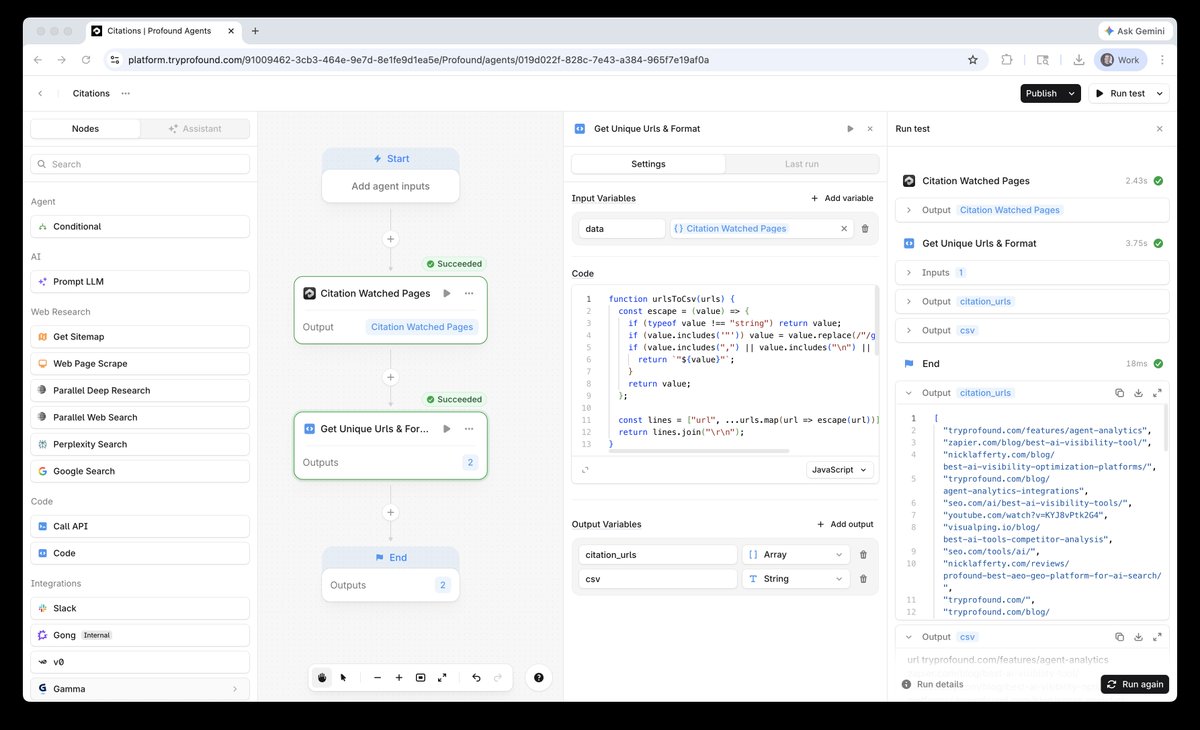The image size is (1200, 730).
Task: Select the Web Page Scrape node
Action: 140,364
